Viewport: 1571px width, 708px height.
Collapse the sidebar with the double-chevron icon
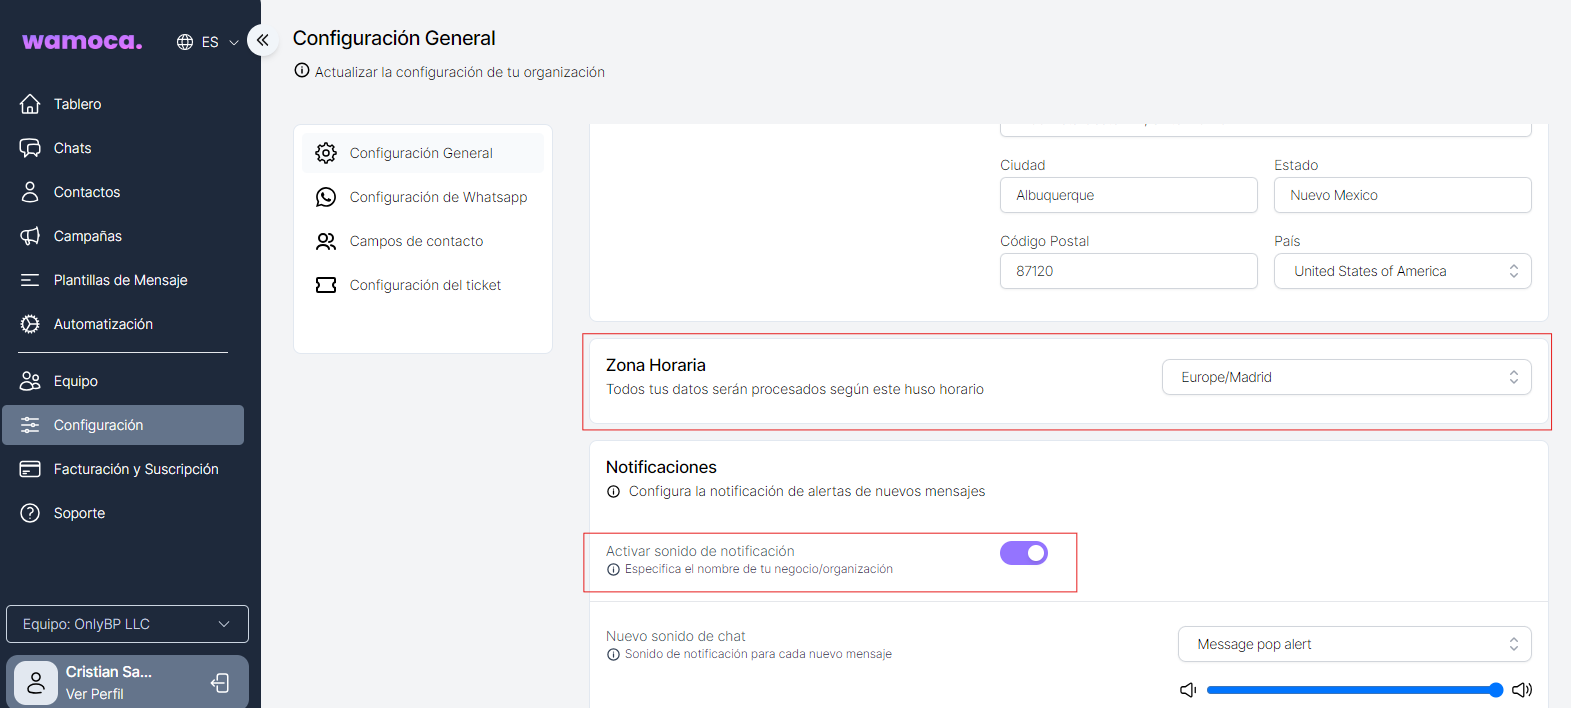point(262,40)
